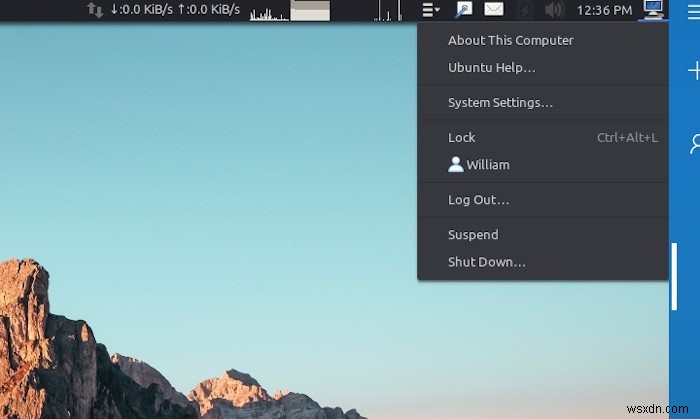Open the indicator list dropdown with arrow
Image resolution: width=700 pixels, height=419 pixels.
pyautogui.click(x=431, y=10)
